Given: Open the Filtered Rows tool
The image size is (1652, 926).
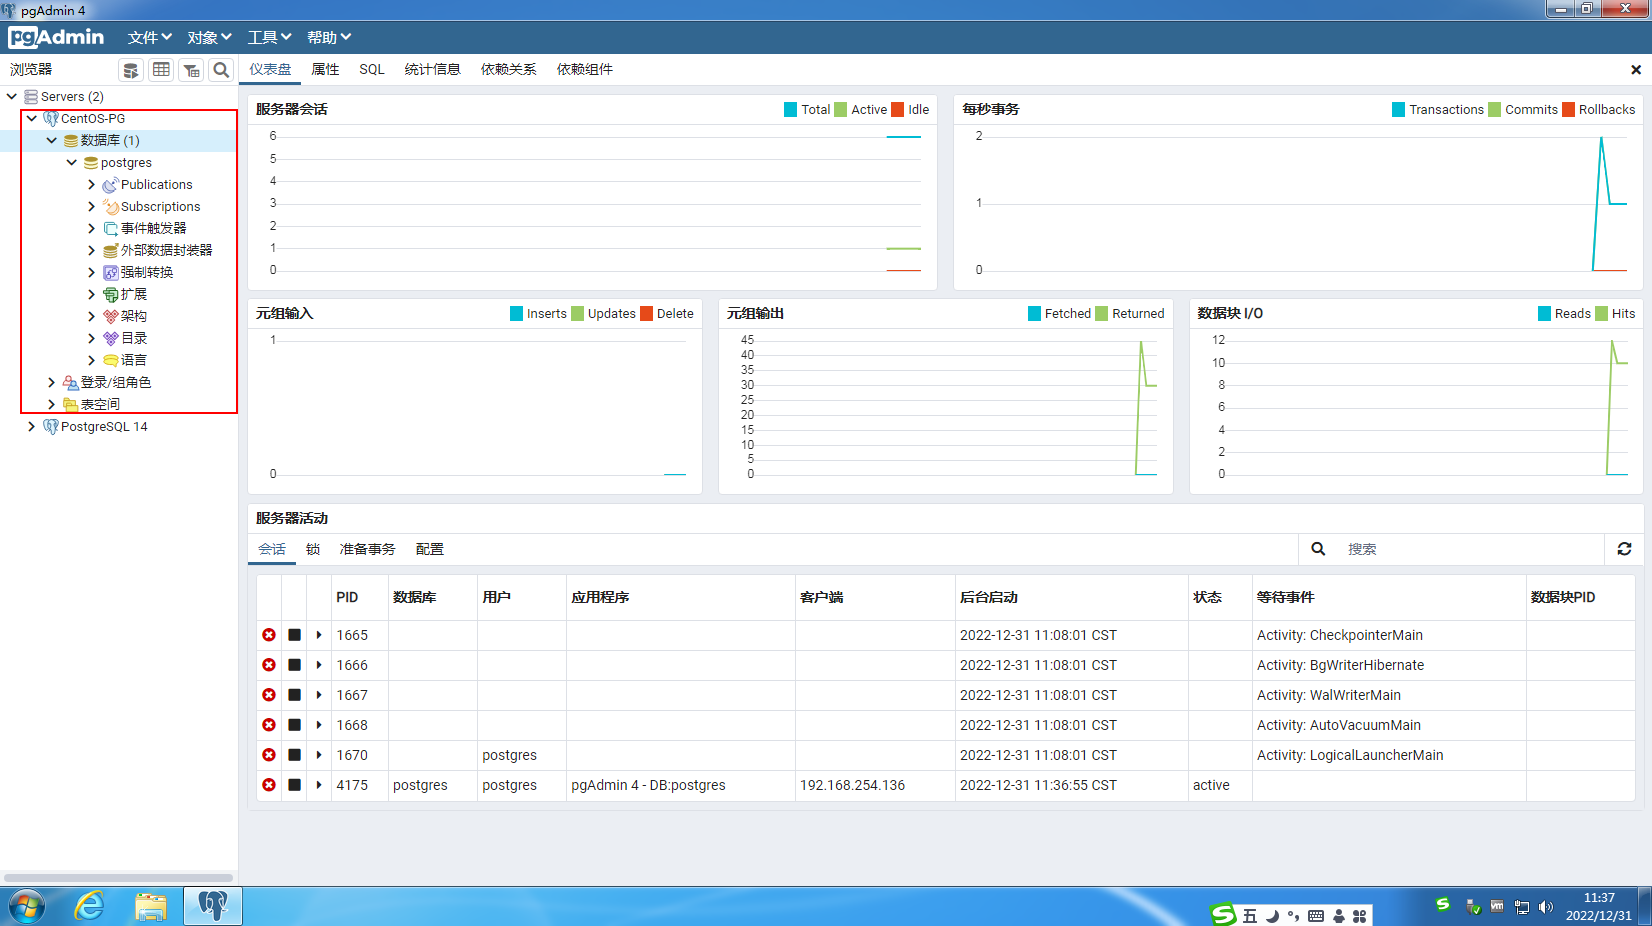Looking at the screenshot, I should [x=191, y=70].
